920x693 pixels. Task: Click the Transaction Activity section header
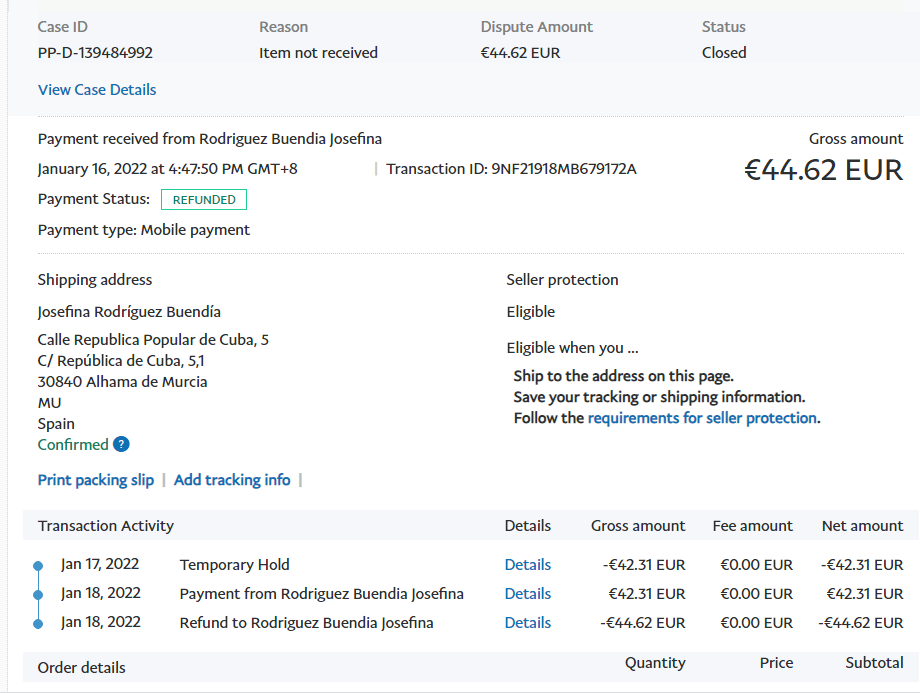click(x=106, y=526)
